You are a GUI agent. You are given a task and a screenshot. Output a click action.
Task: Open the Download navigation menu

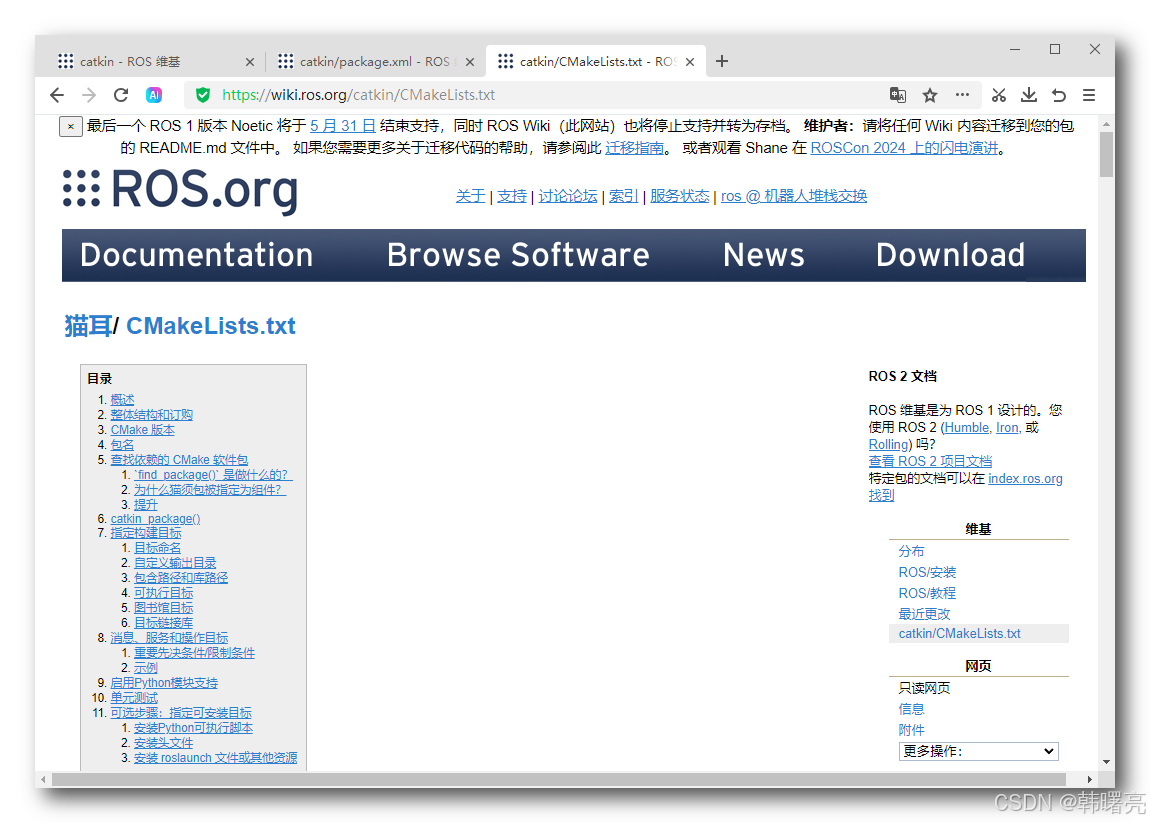951,255
